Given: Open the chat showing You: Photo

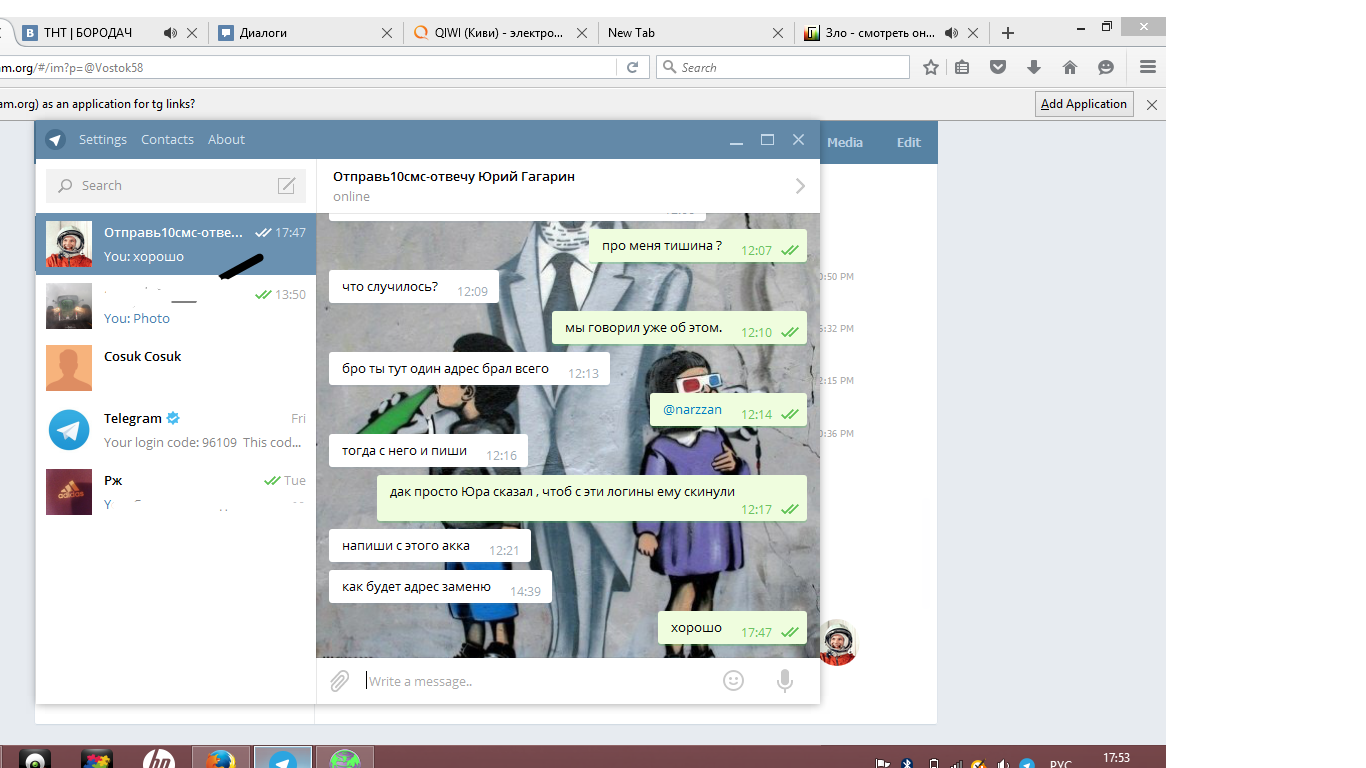Looking at the screenshot, I should pos(176,306).
